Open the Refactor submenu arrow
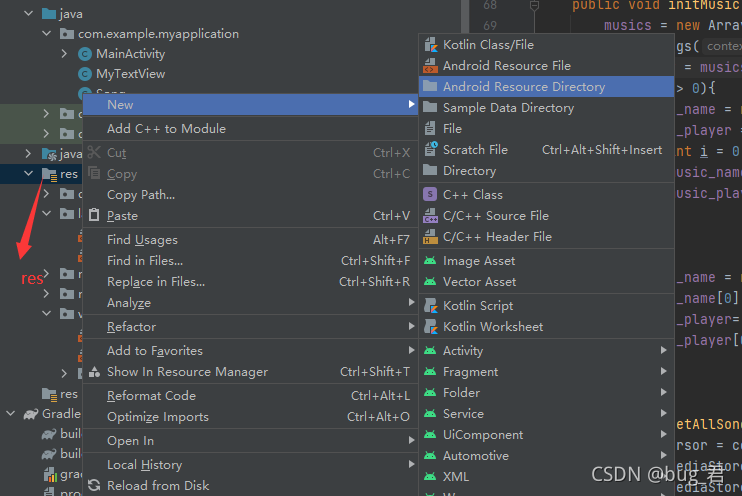 click(x=411, y=326)
